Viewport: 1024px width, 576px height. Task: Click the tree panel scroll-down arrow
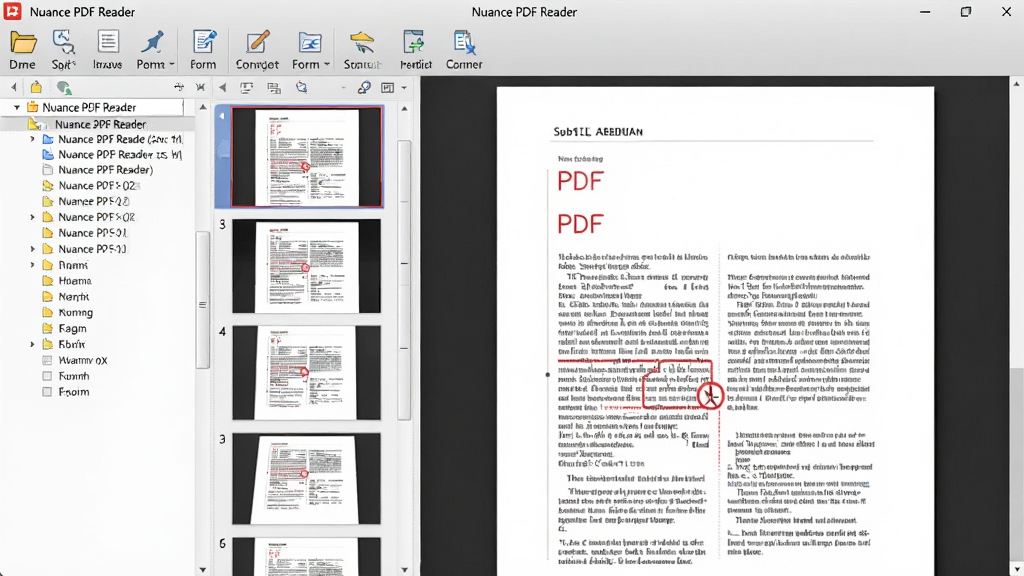[x=202, y=569]
